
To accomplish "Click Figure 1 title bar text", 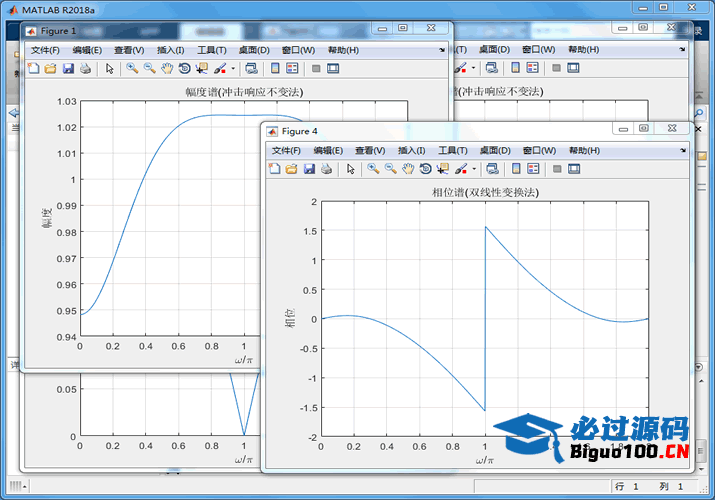I will pos(58,31).
